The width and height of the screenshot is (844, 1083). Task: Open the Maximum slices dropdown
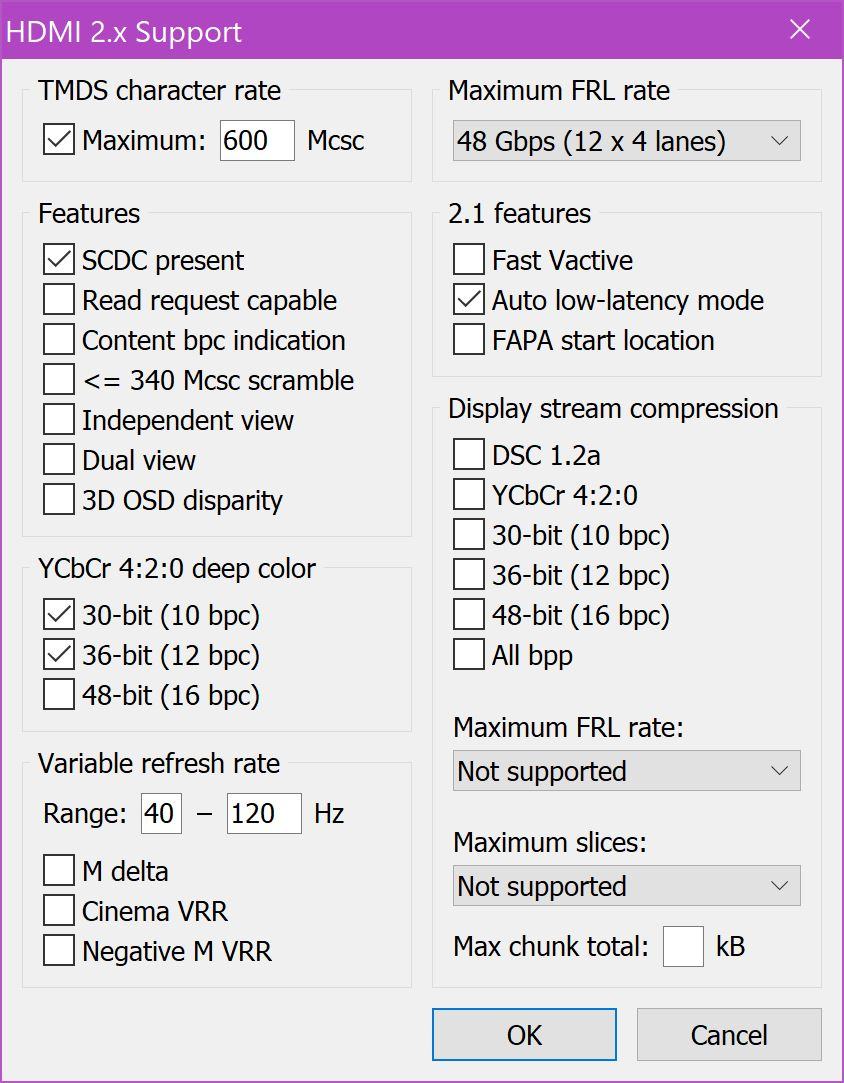click(x=626, y=886)
